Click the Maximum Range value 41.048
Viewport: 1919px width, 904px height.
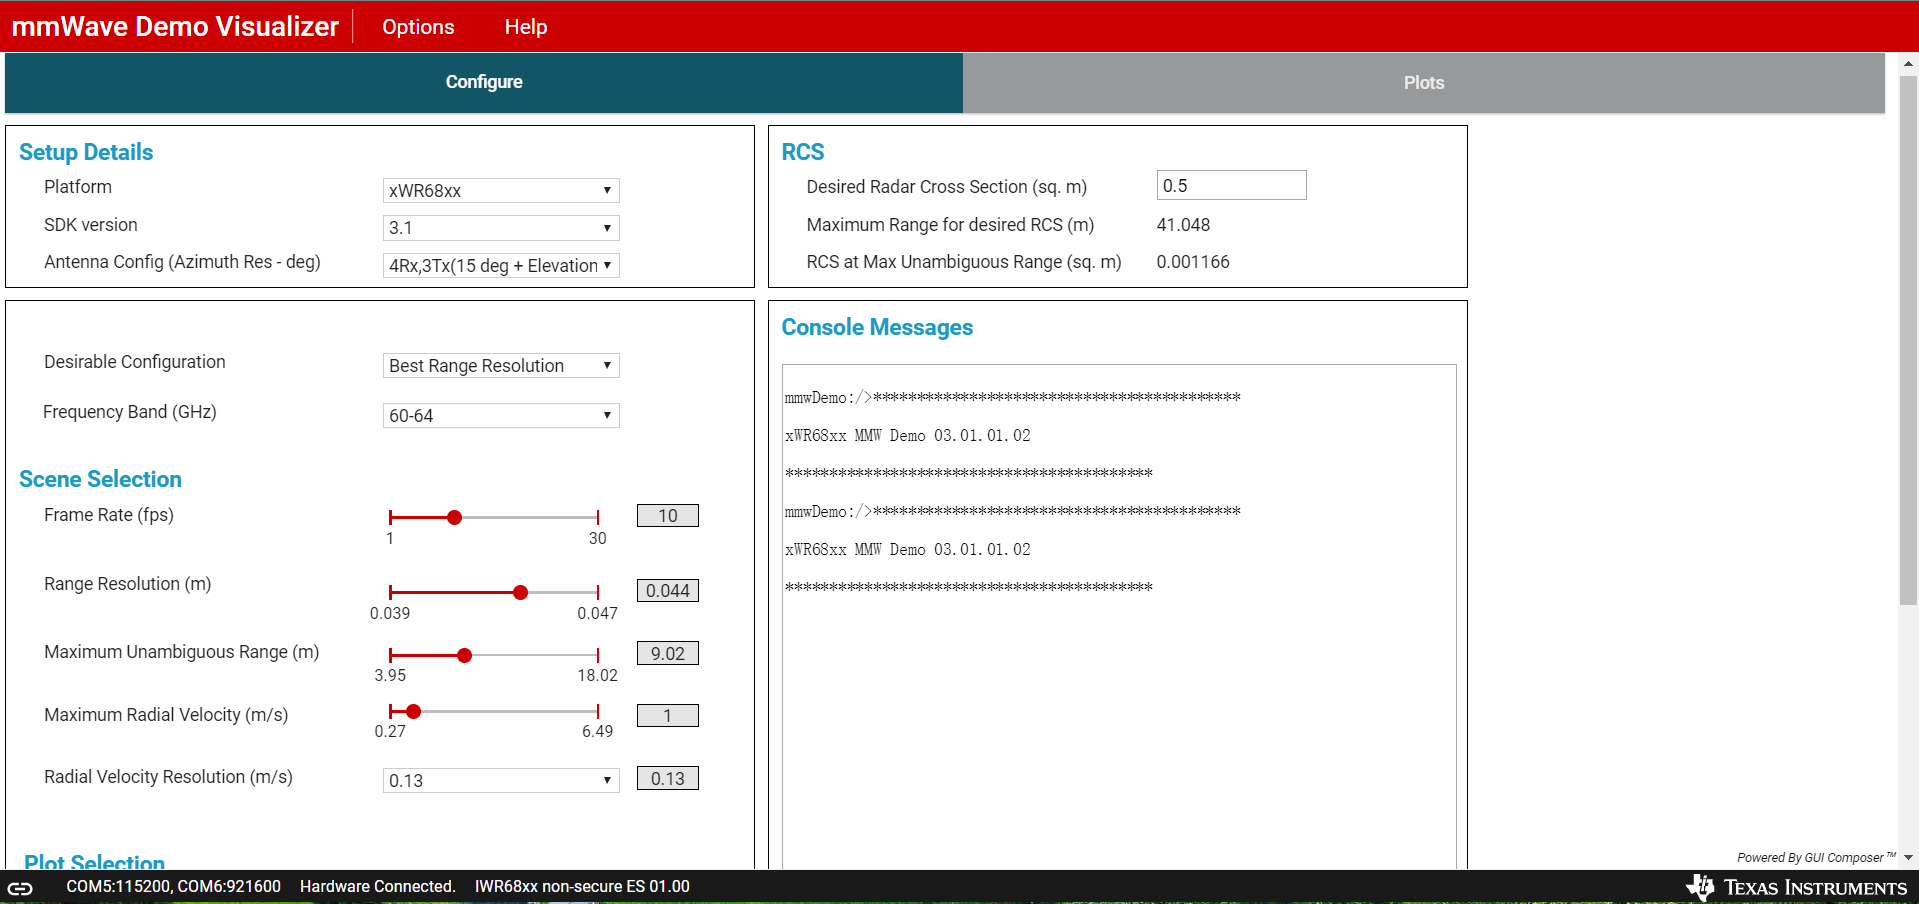1183,225
